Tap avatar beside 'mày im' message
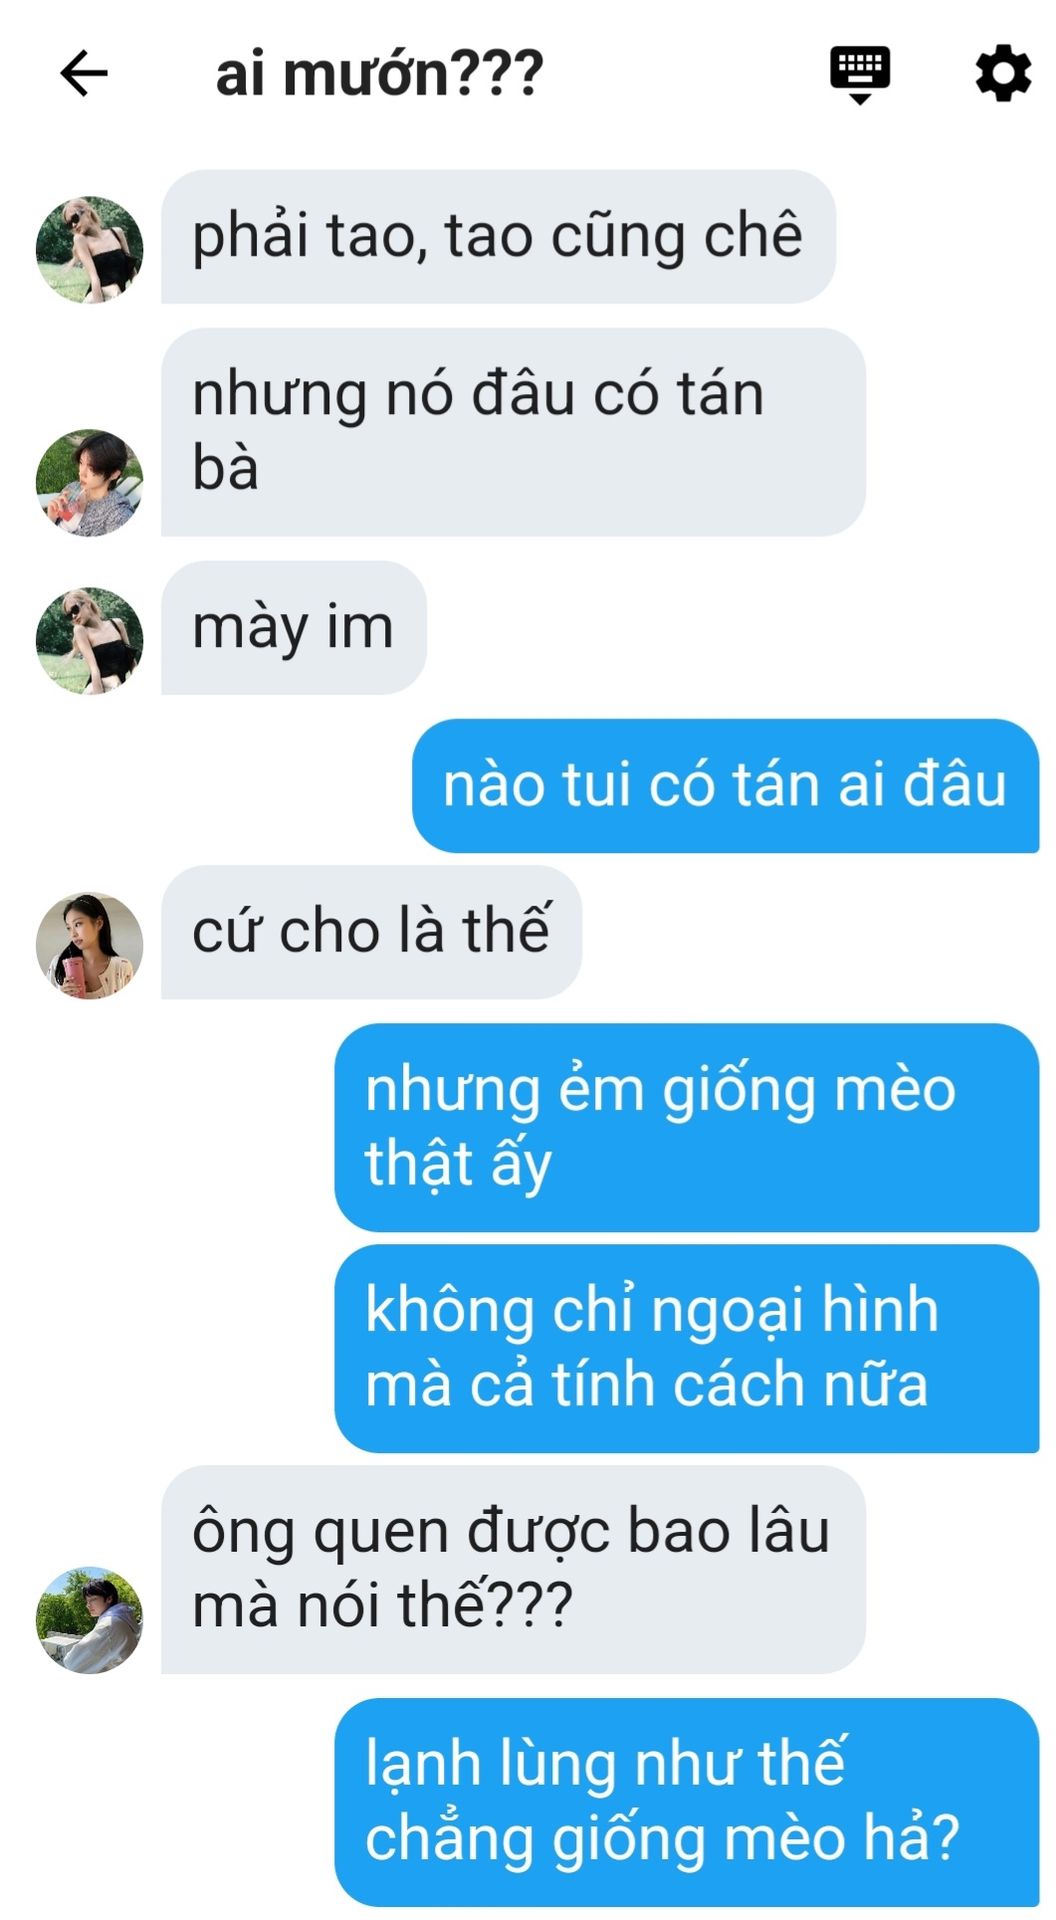 coord(90,641)
